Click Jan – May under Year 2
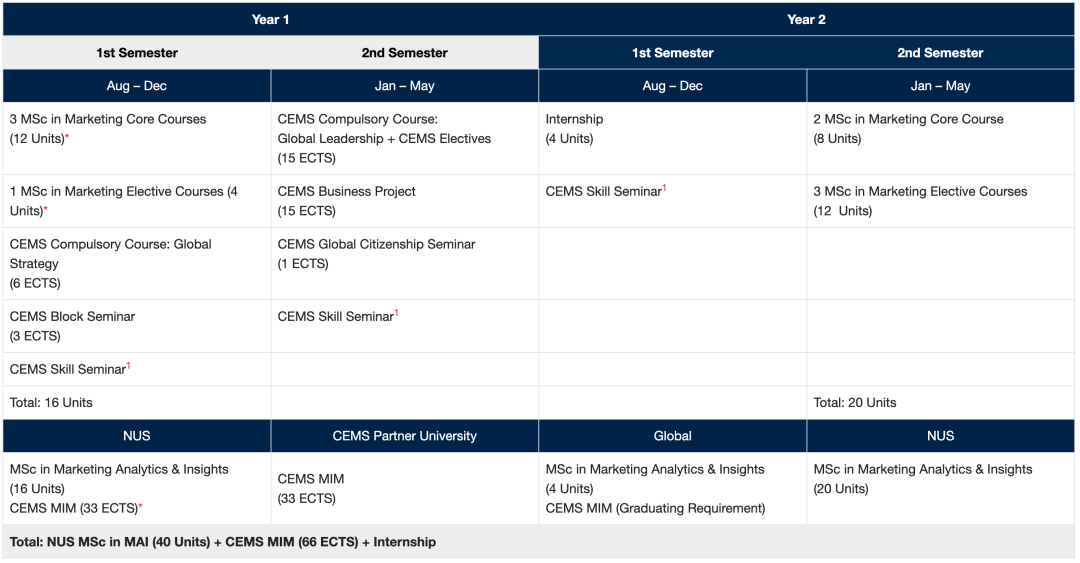Image resolution: width=1080 pixels, height=563 pixels. [x=940, y=86]
